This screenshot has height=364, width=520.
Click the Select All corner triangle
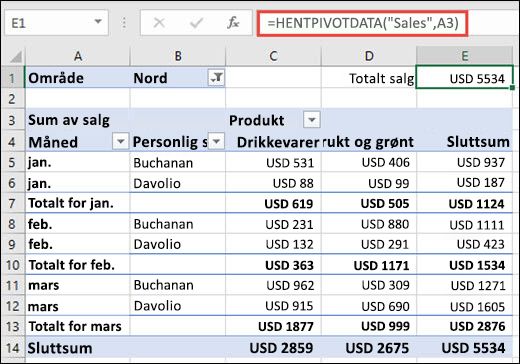tap(16, 57)
